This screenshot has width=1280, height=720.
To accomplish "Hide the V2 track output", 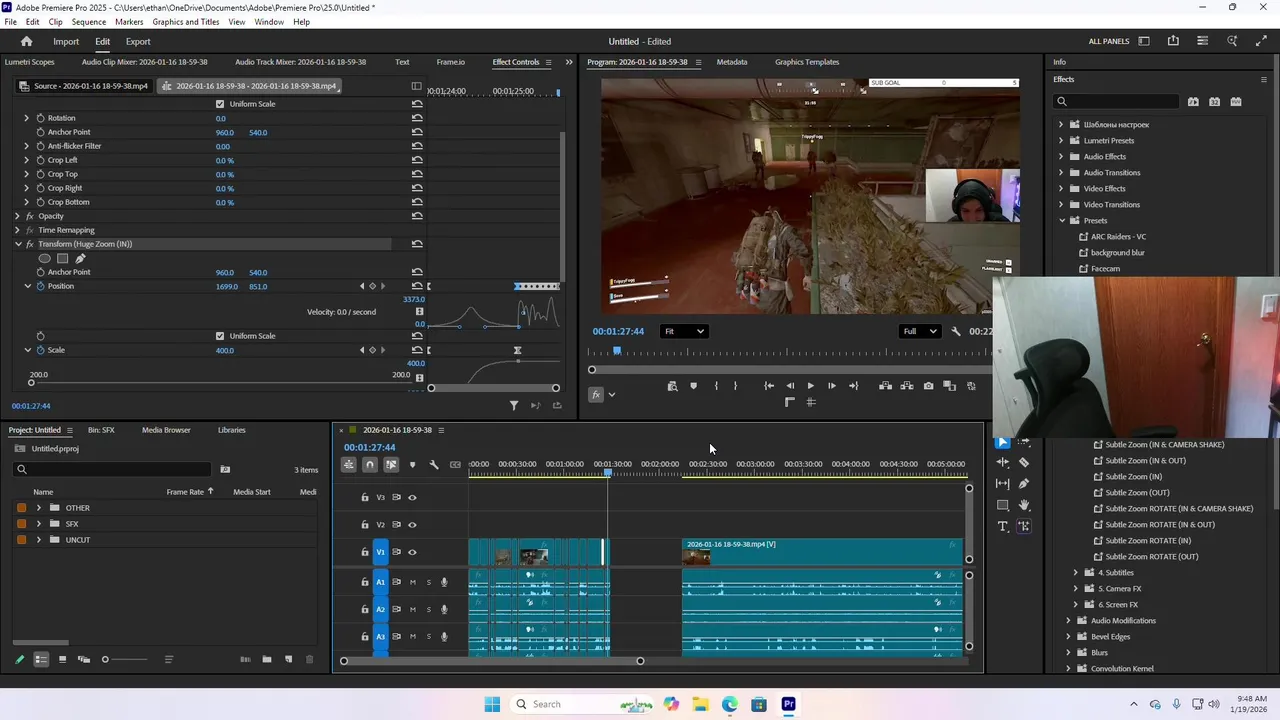I will coord(412,525).
